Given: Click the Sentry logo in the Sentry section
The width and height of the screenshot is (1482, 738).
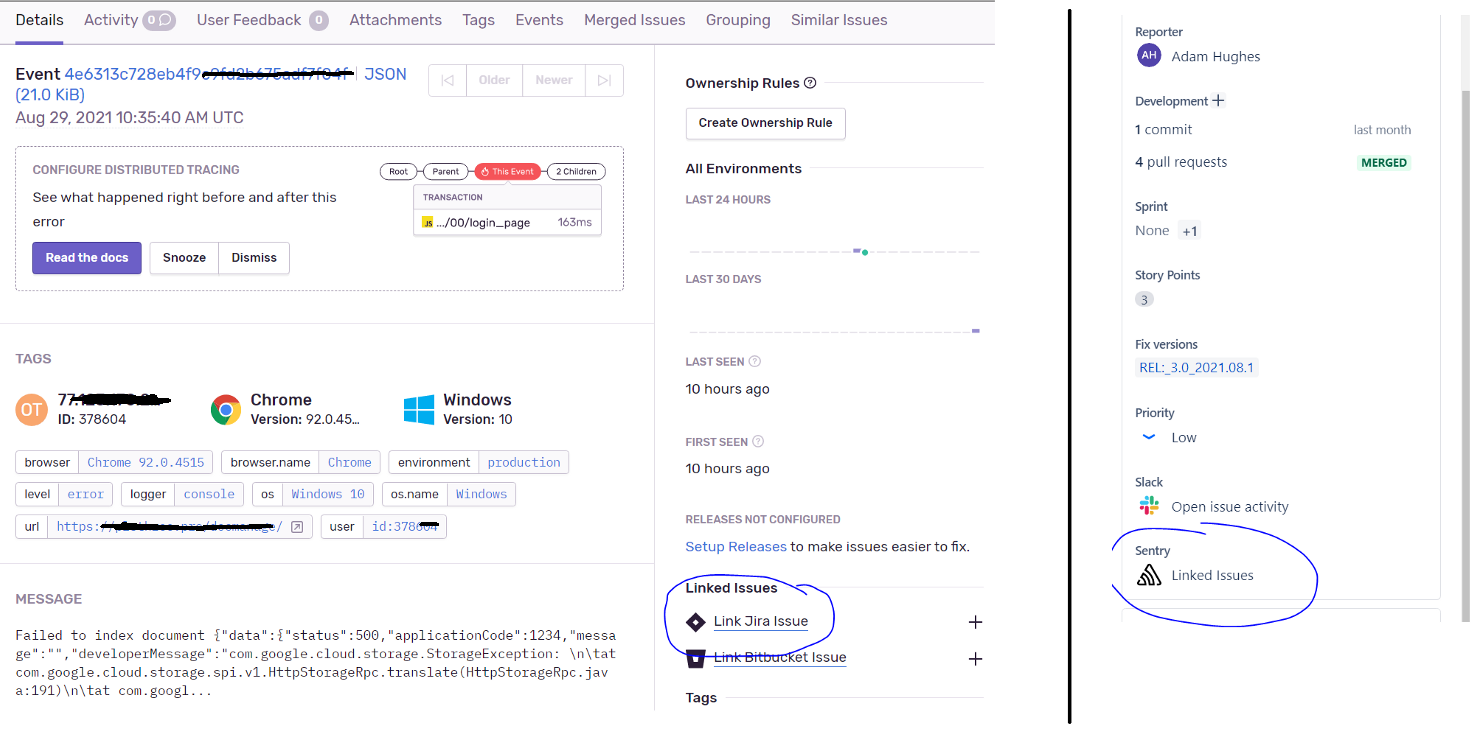Looking at the screenshot, I should pos(1148,574).
